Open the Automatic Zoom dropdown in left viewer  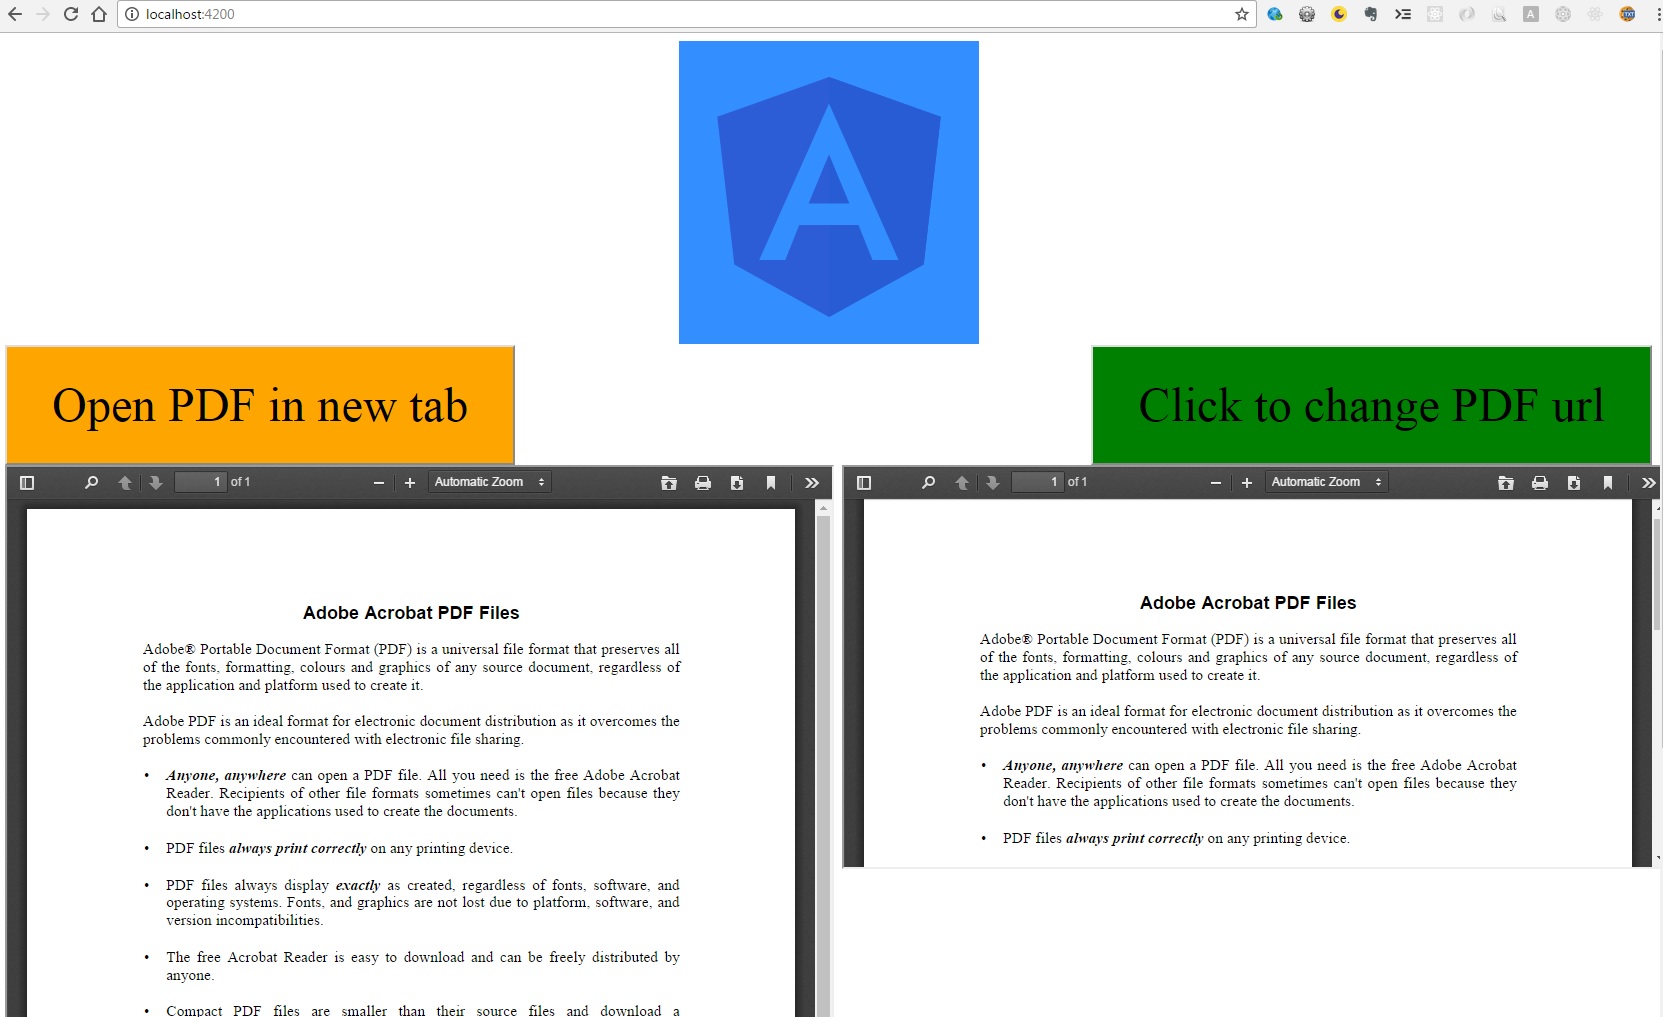[488, 481]
